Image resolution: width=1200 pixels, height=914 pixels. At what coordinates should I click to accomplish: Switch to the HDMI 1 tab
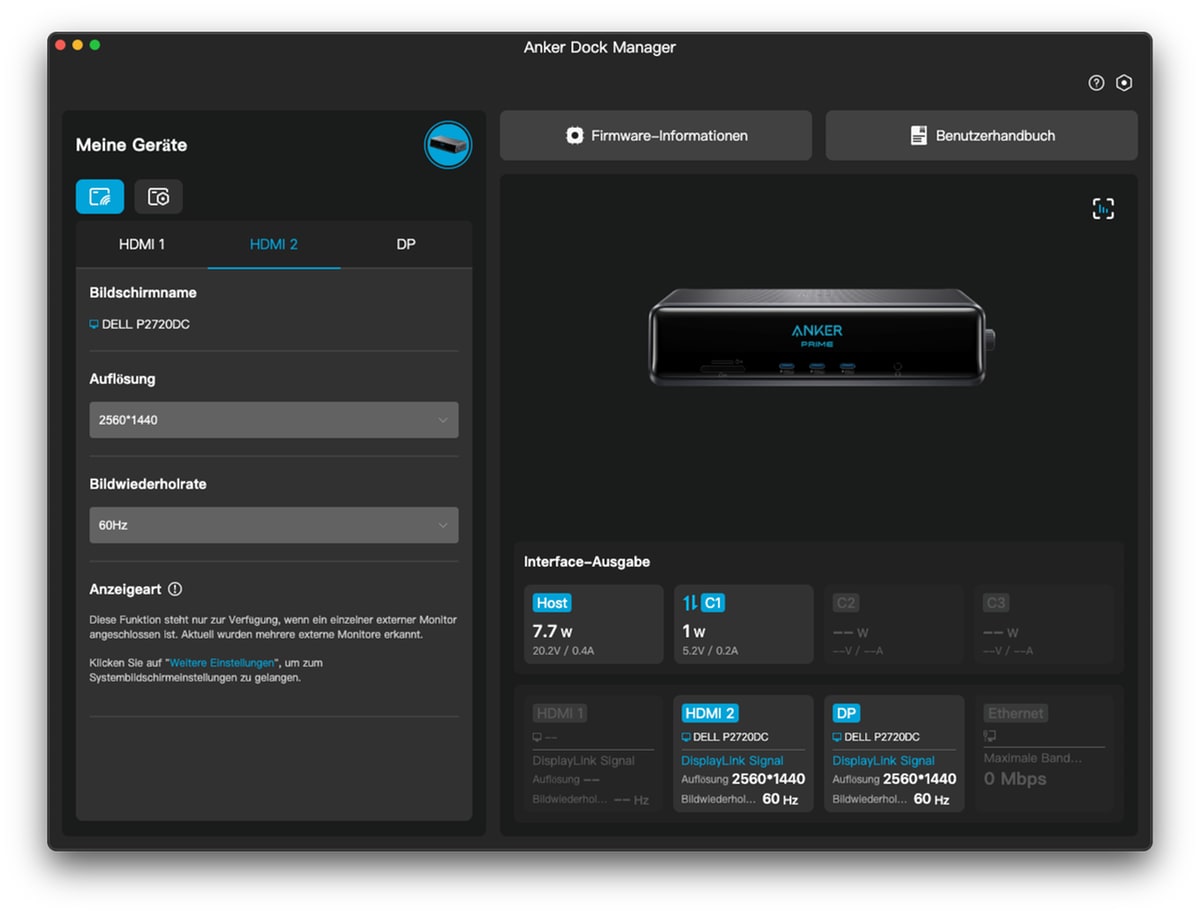click(142, 245)
